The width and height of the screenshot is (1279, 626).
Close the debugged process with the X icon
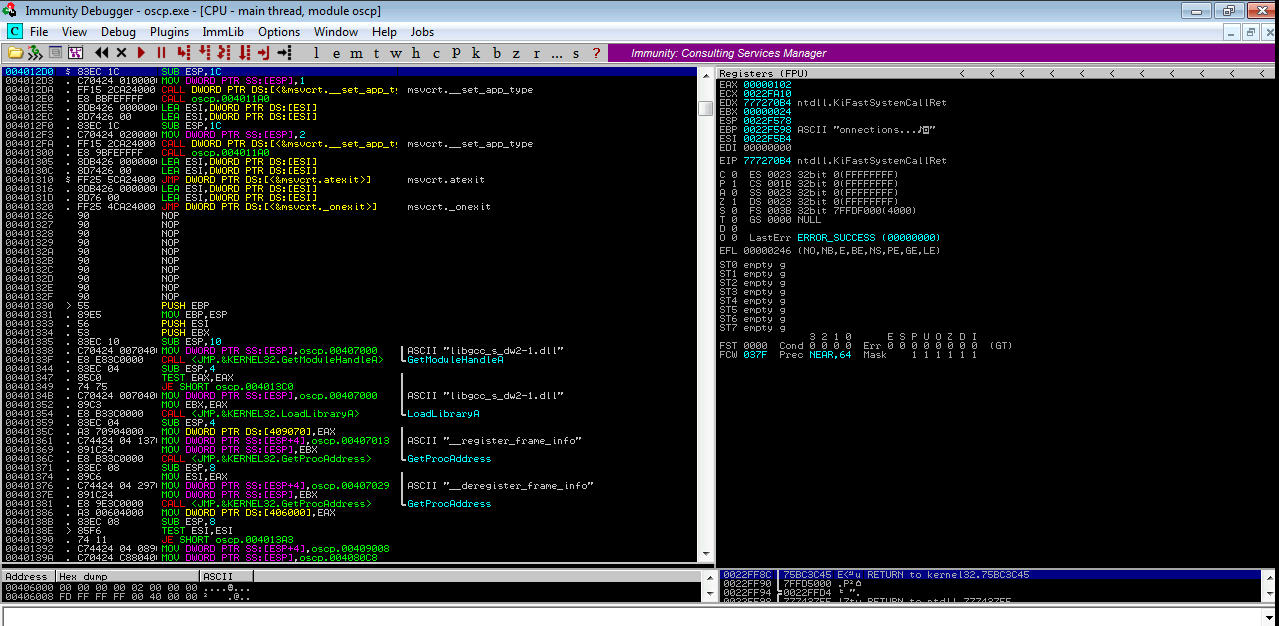click(121, 52)
